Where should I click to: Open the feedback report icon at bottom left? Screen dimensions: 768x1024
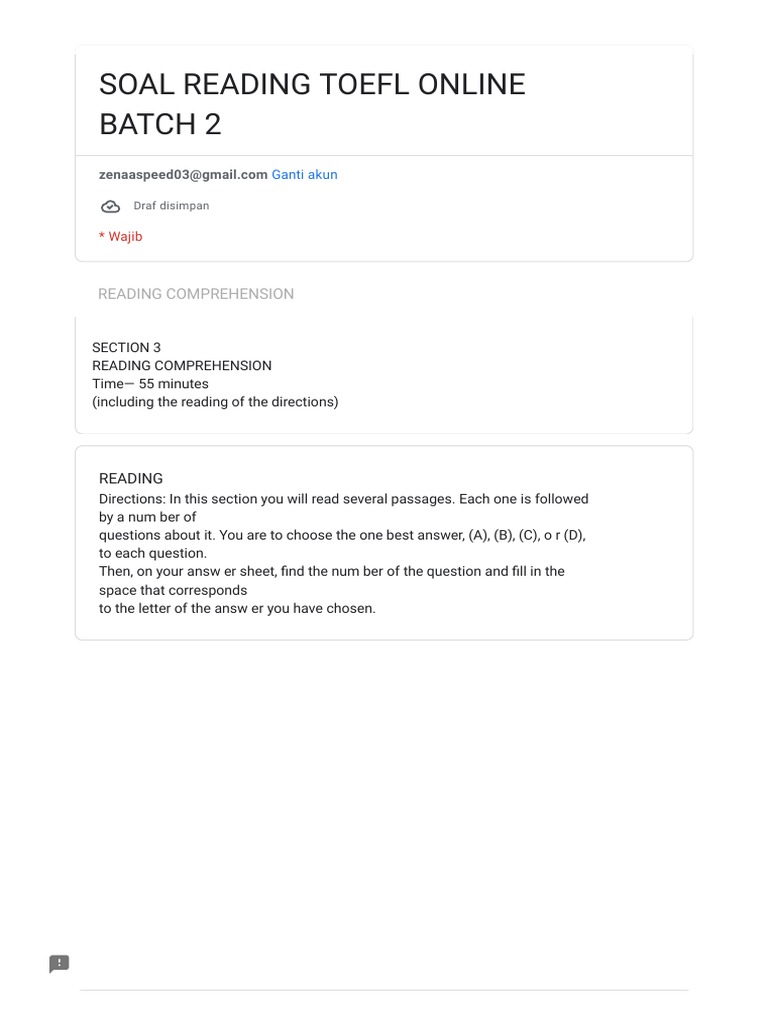[x=59, y=964]
